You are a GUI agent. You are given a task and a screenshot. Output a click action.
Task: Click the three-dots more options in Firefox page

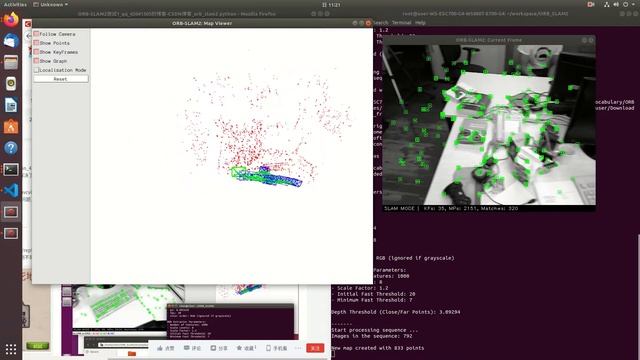click(x=298, y=348)
